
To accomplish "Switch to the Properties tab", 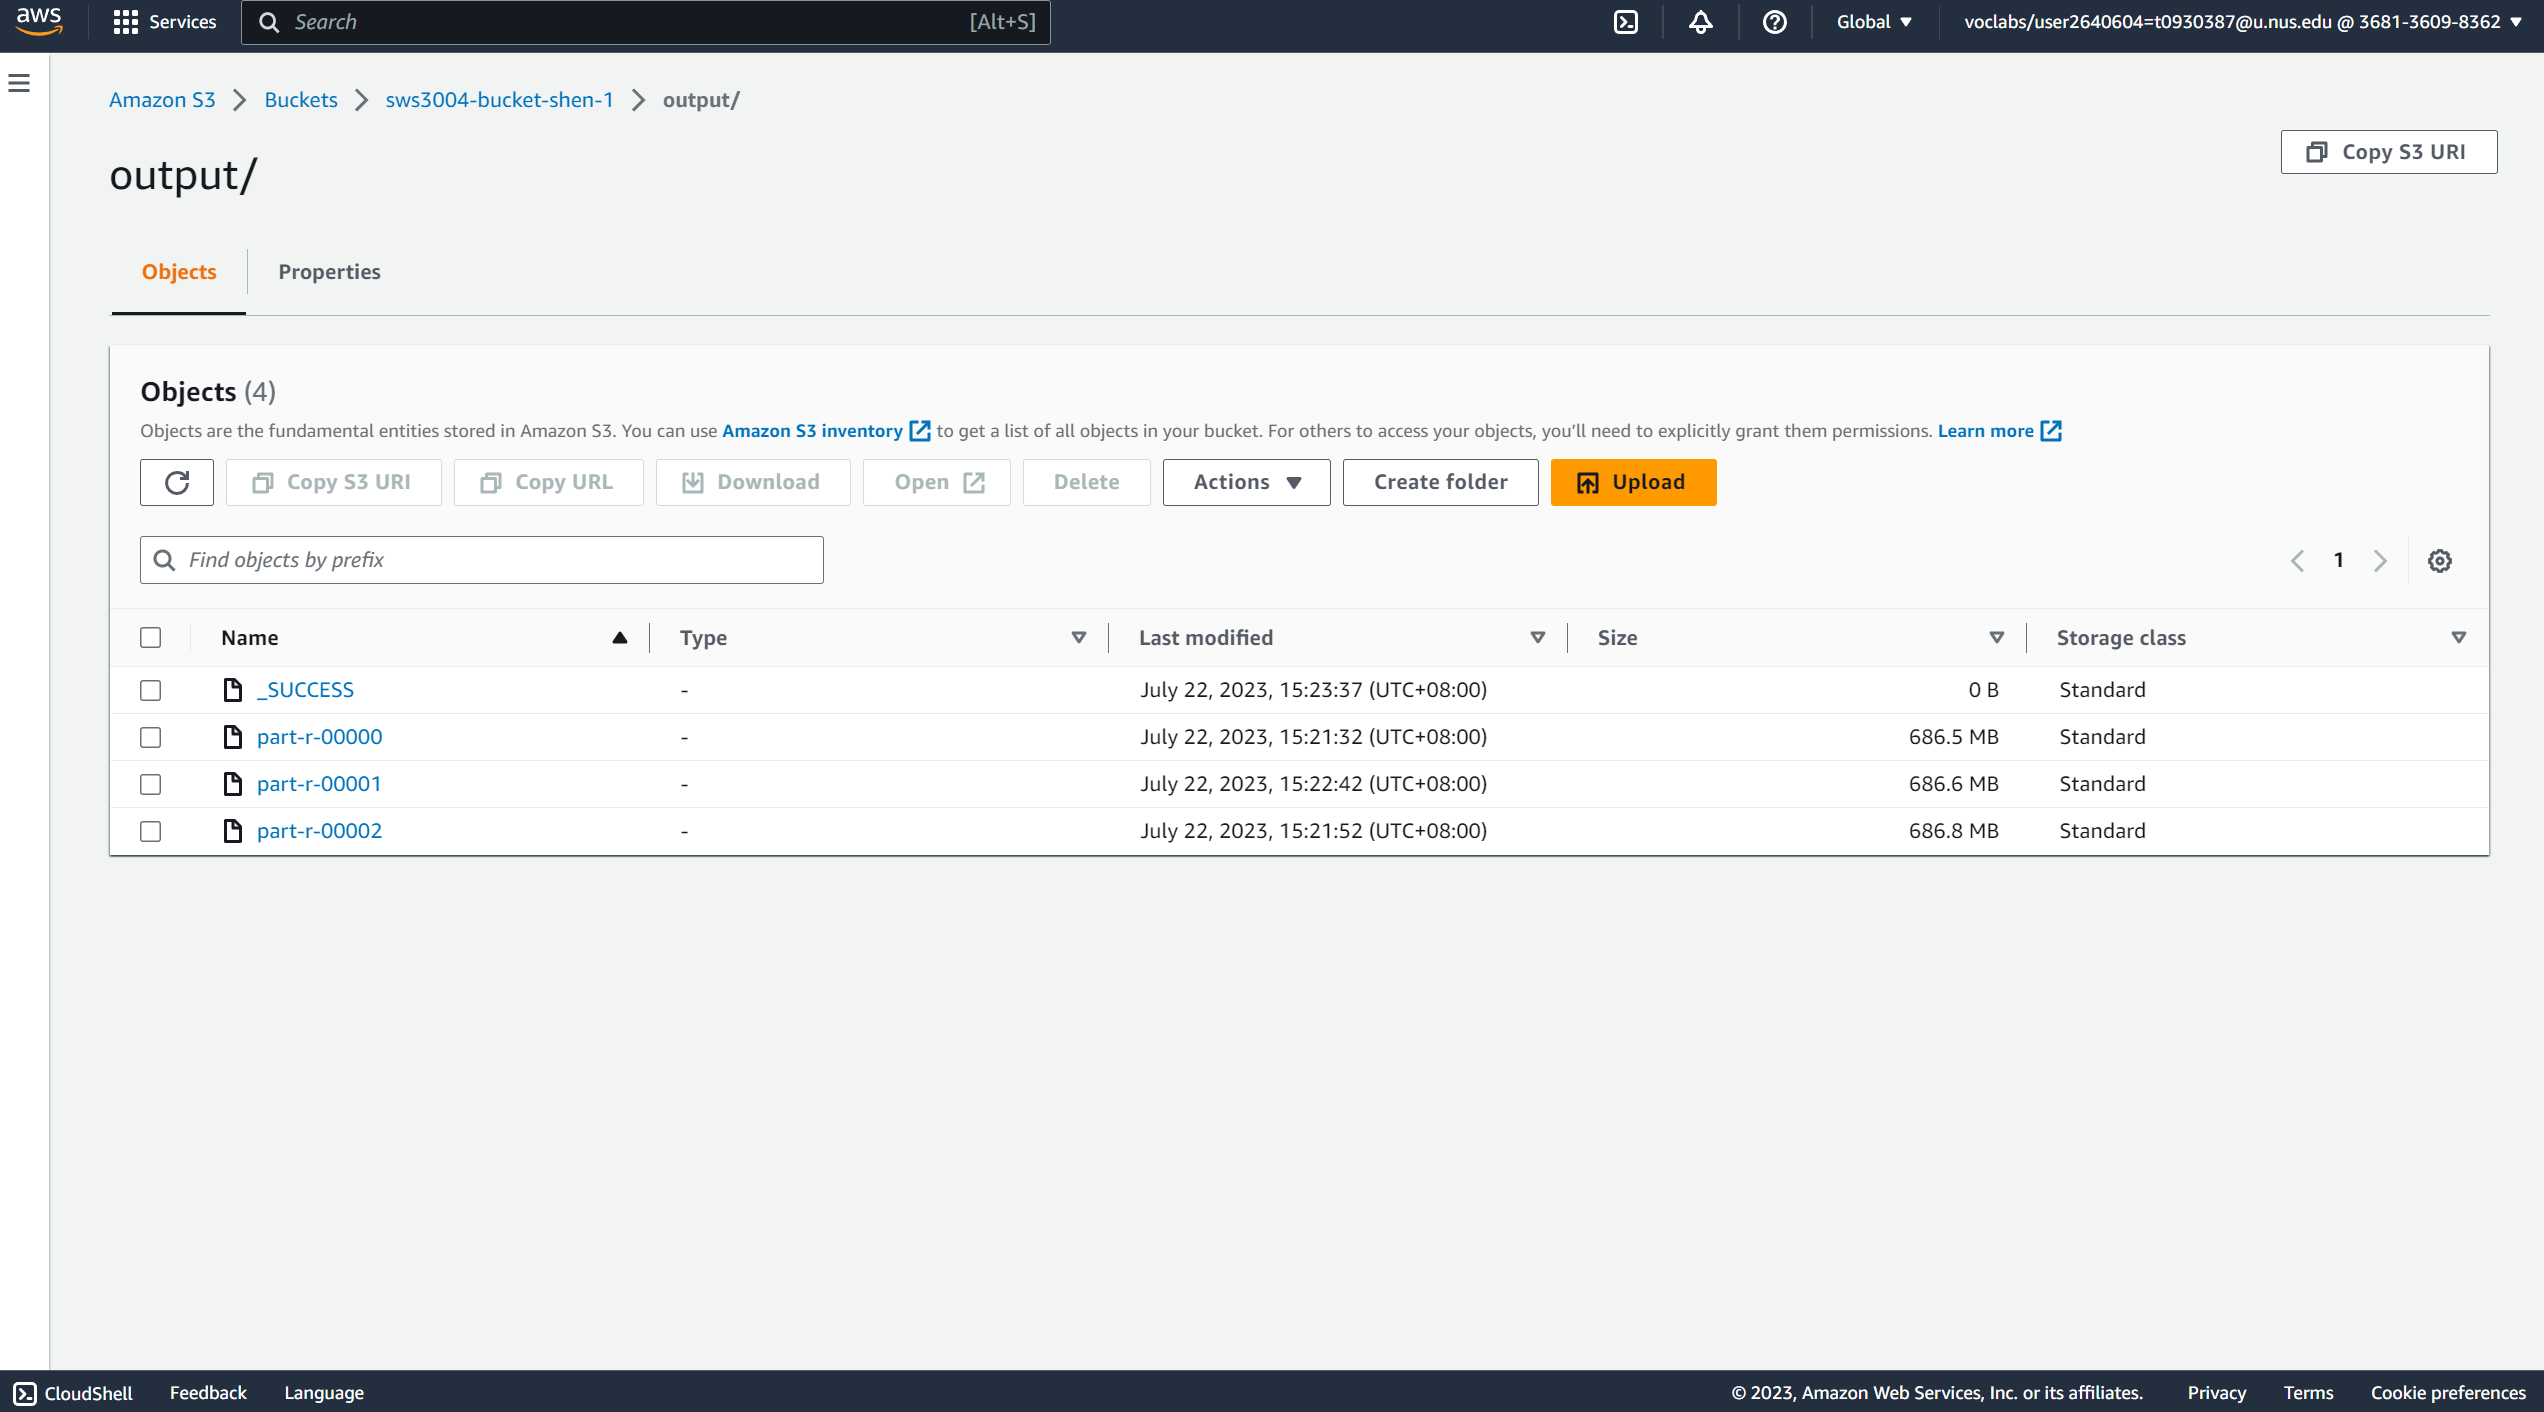I will pos(329,272).
